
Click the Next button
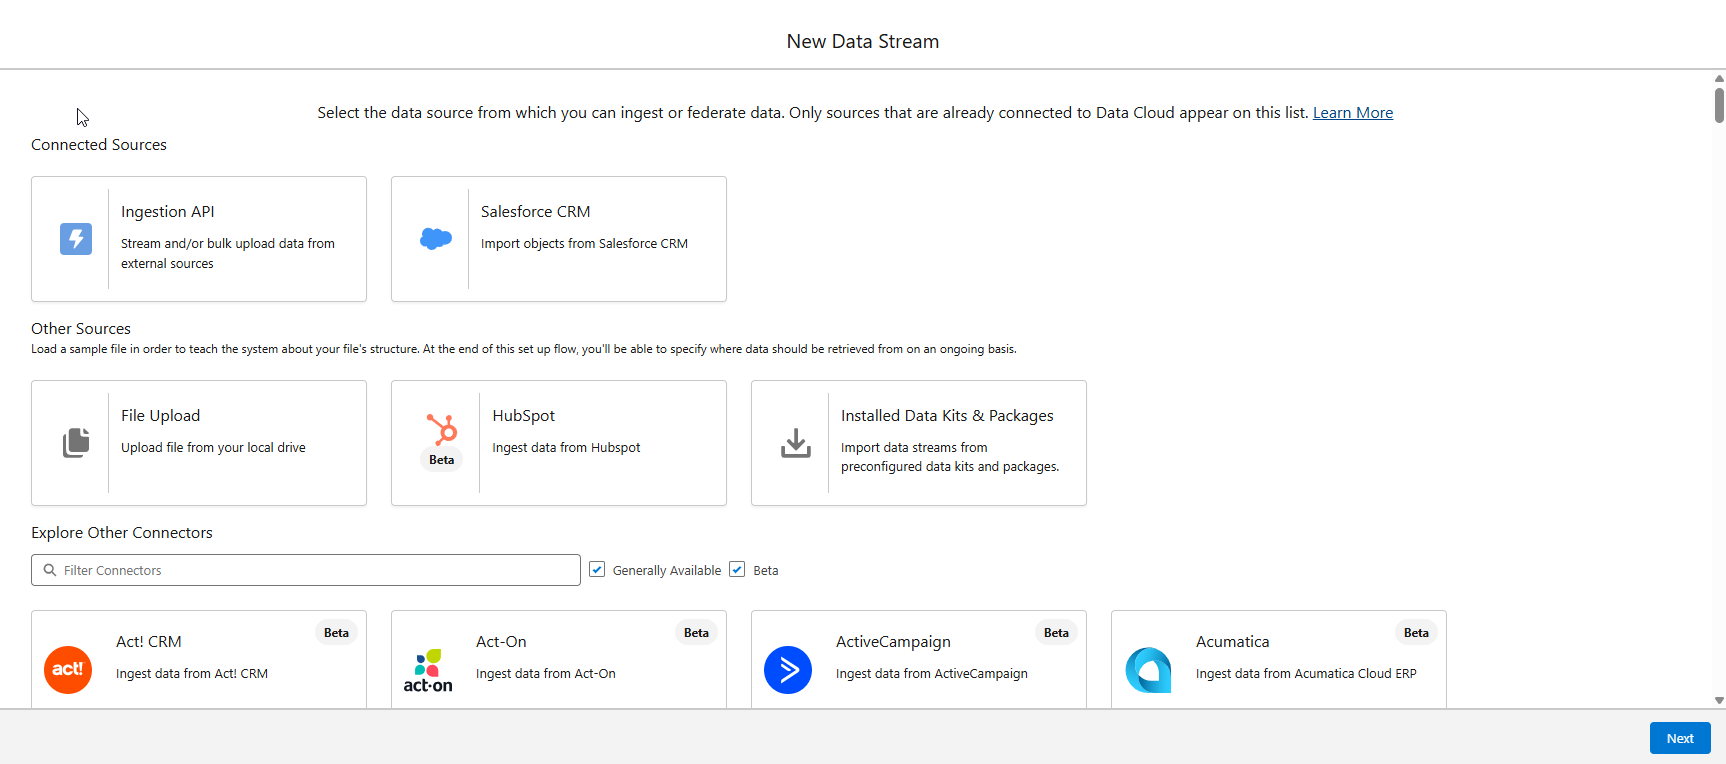(1680, 738)
